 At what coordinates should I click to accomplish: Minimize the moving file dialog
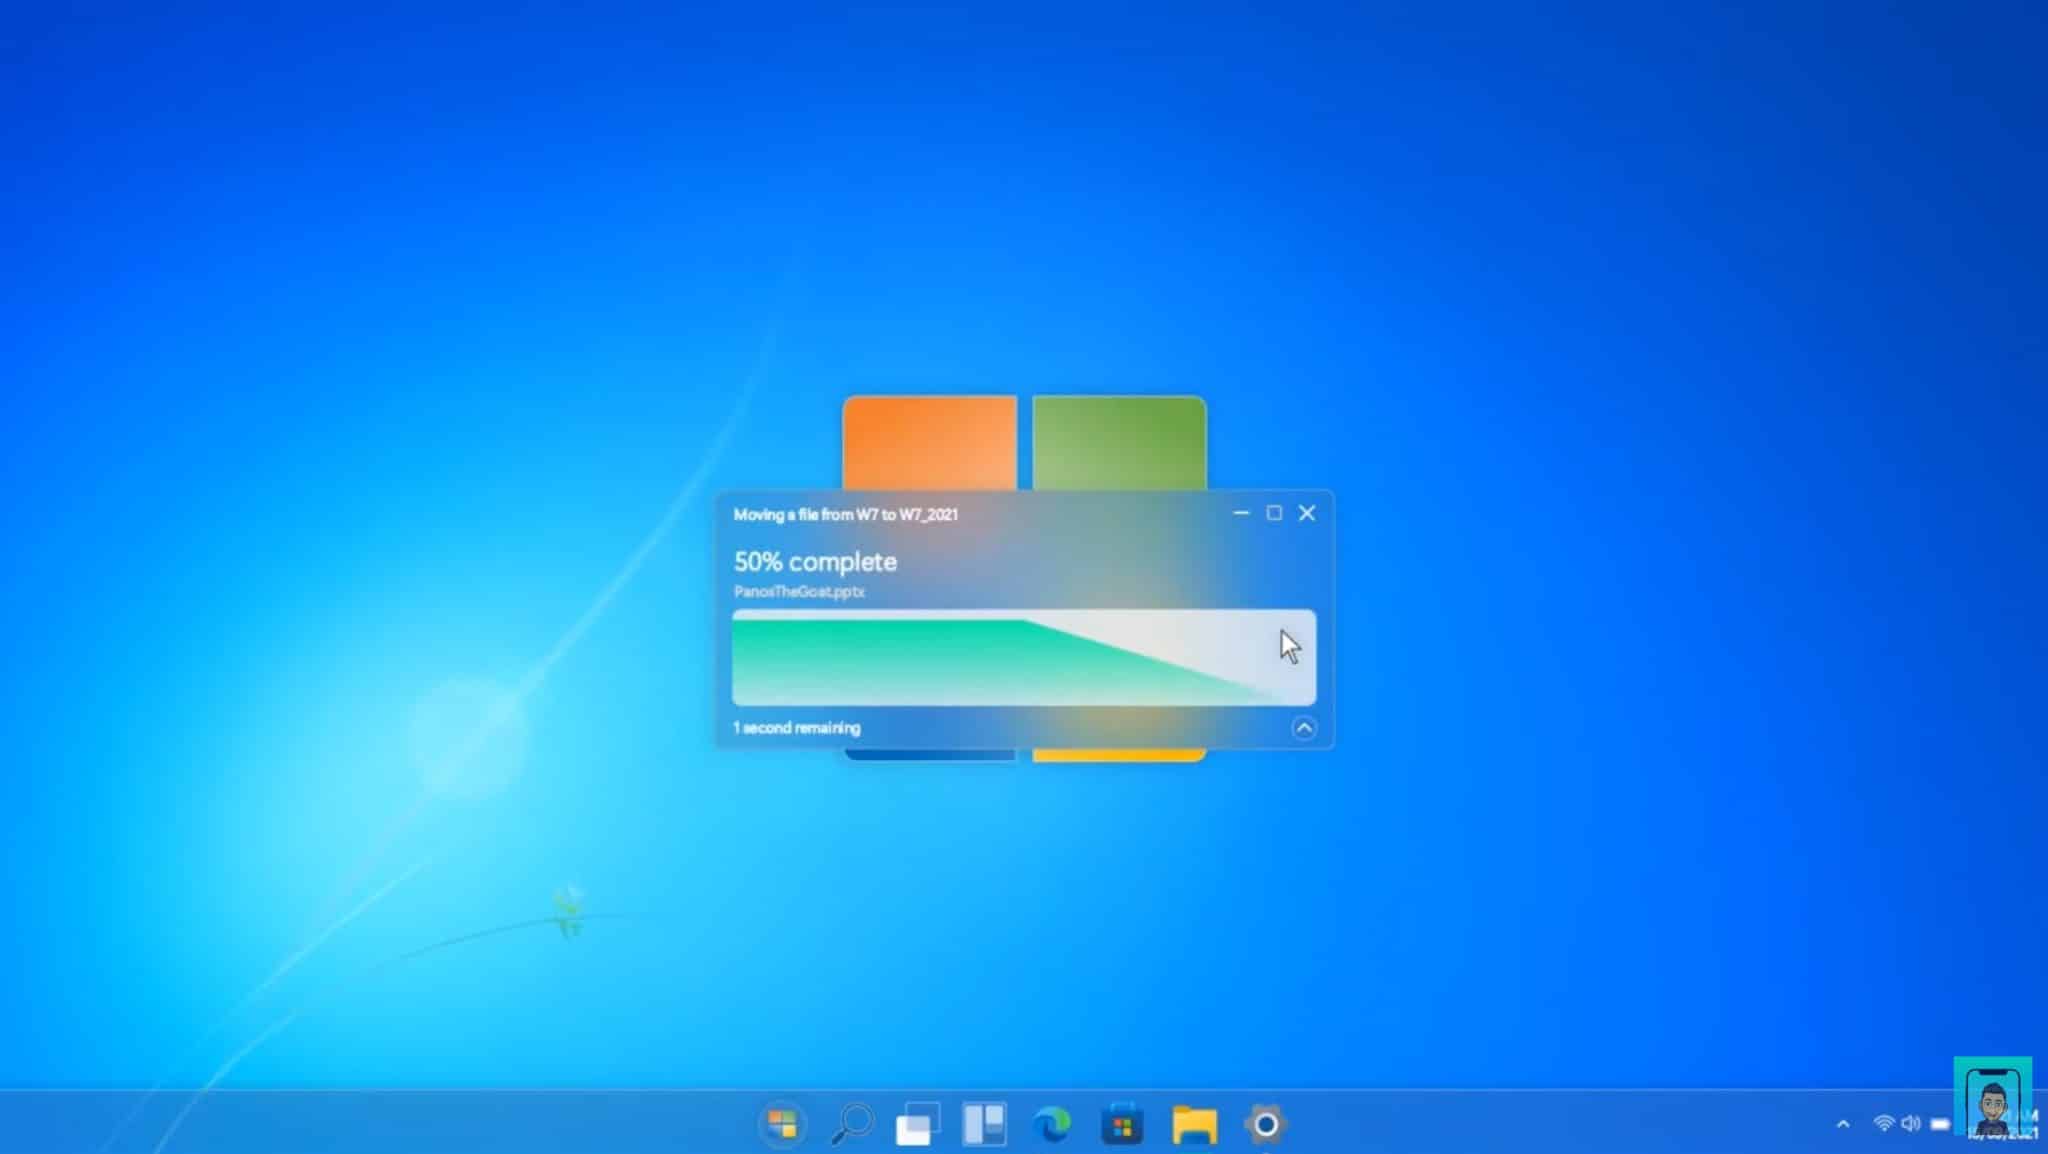[x=1241, y=513]
